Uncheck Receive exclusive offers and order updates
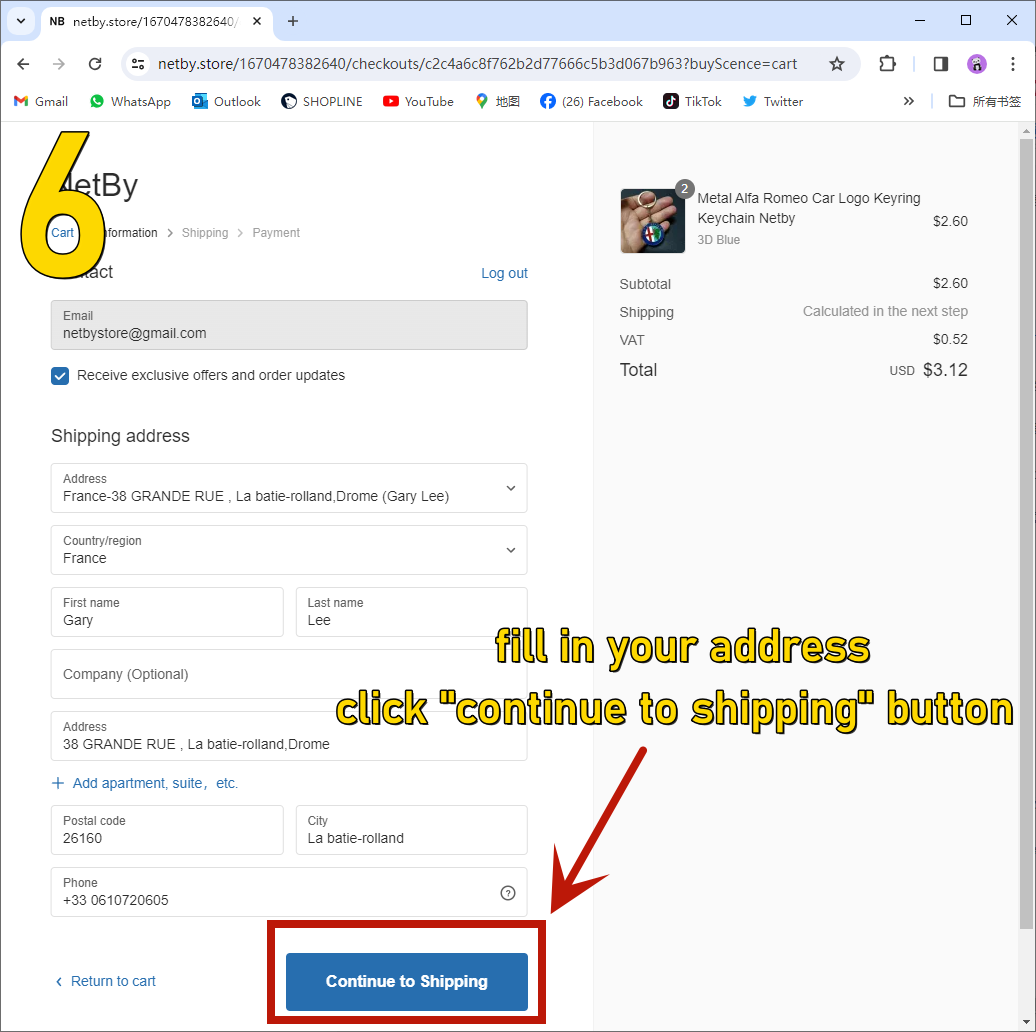 click(60, 376)
